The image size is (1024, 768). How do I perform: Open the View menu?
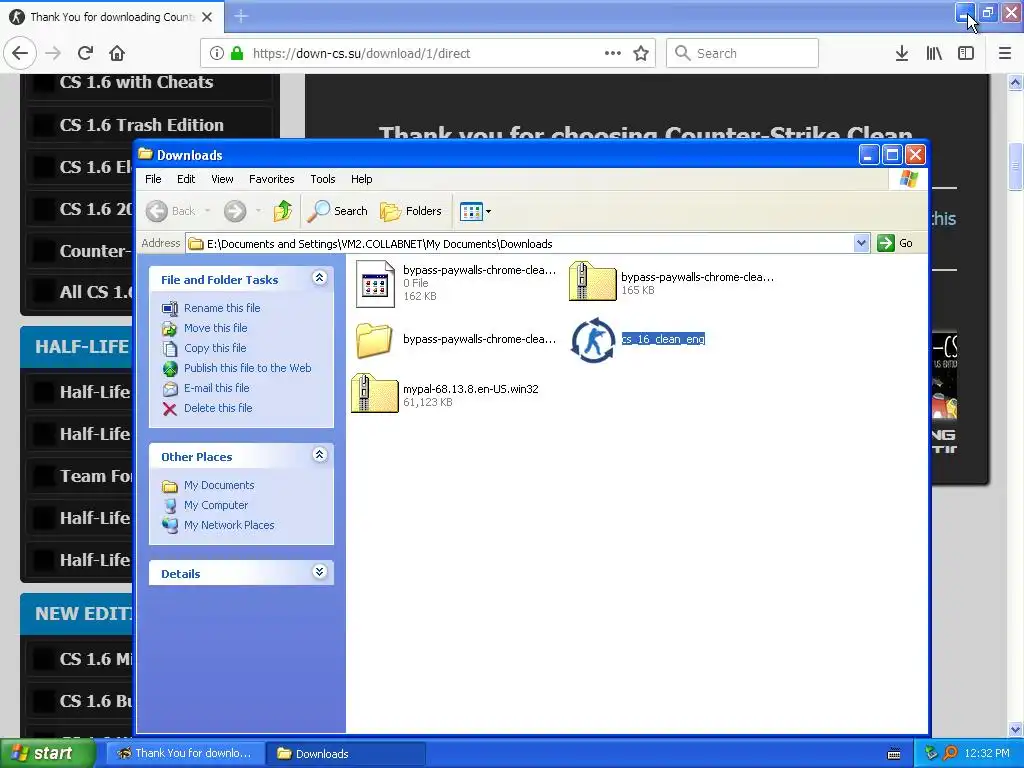point(222,179)
